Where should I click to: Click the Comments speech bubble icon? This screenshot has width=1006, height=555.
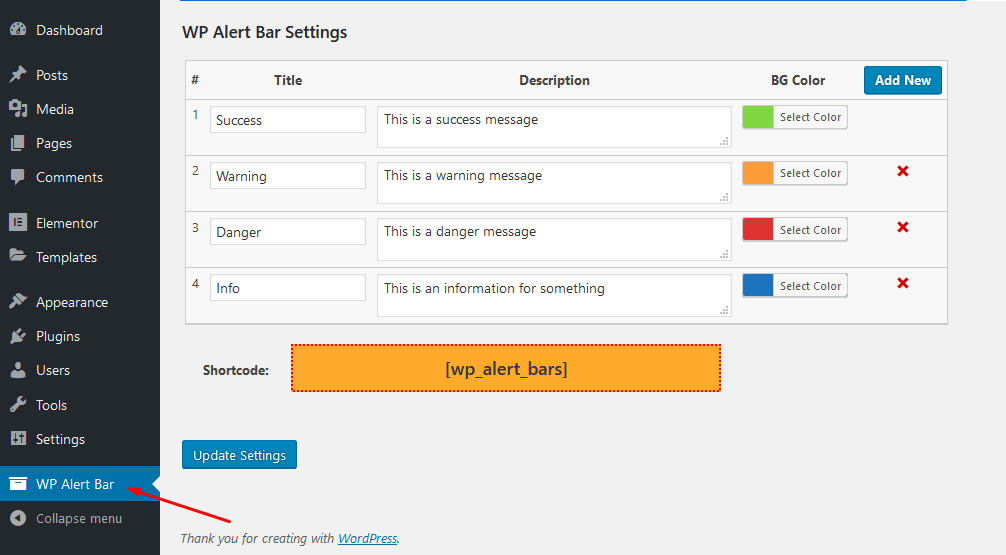(x=18, y=177)
